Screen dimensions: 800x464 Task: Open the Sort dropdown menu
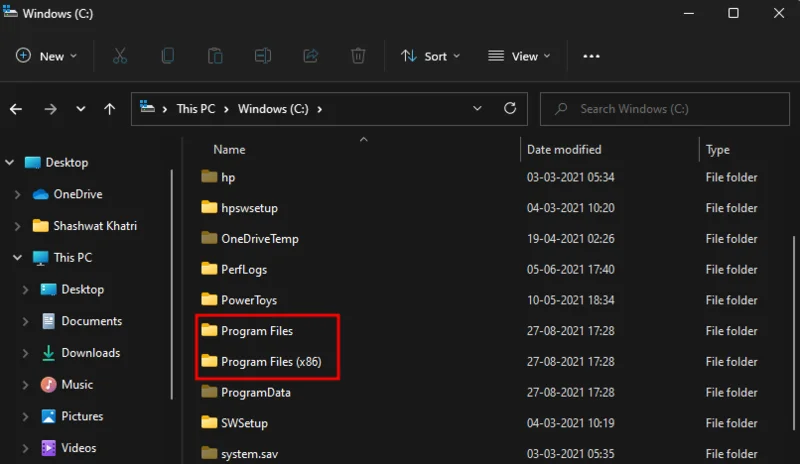pyautogui.click(x=430, y=56)
